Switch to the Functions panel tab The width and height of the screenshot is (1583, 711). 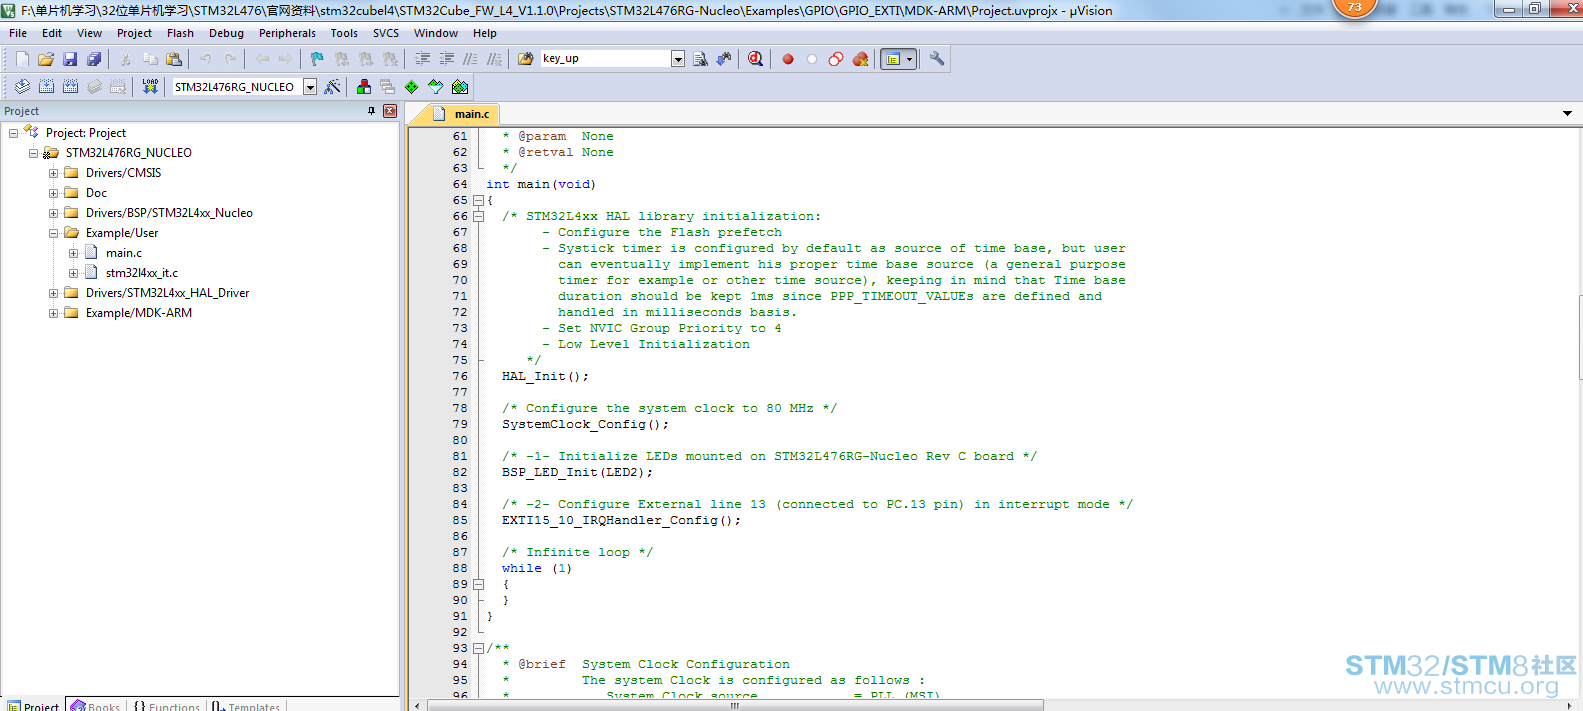coord(167,706)
